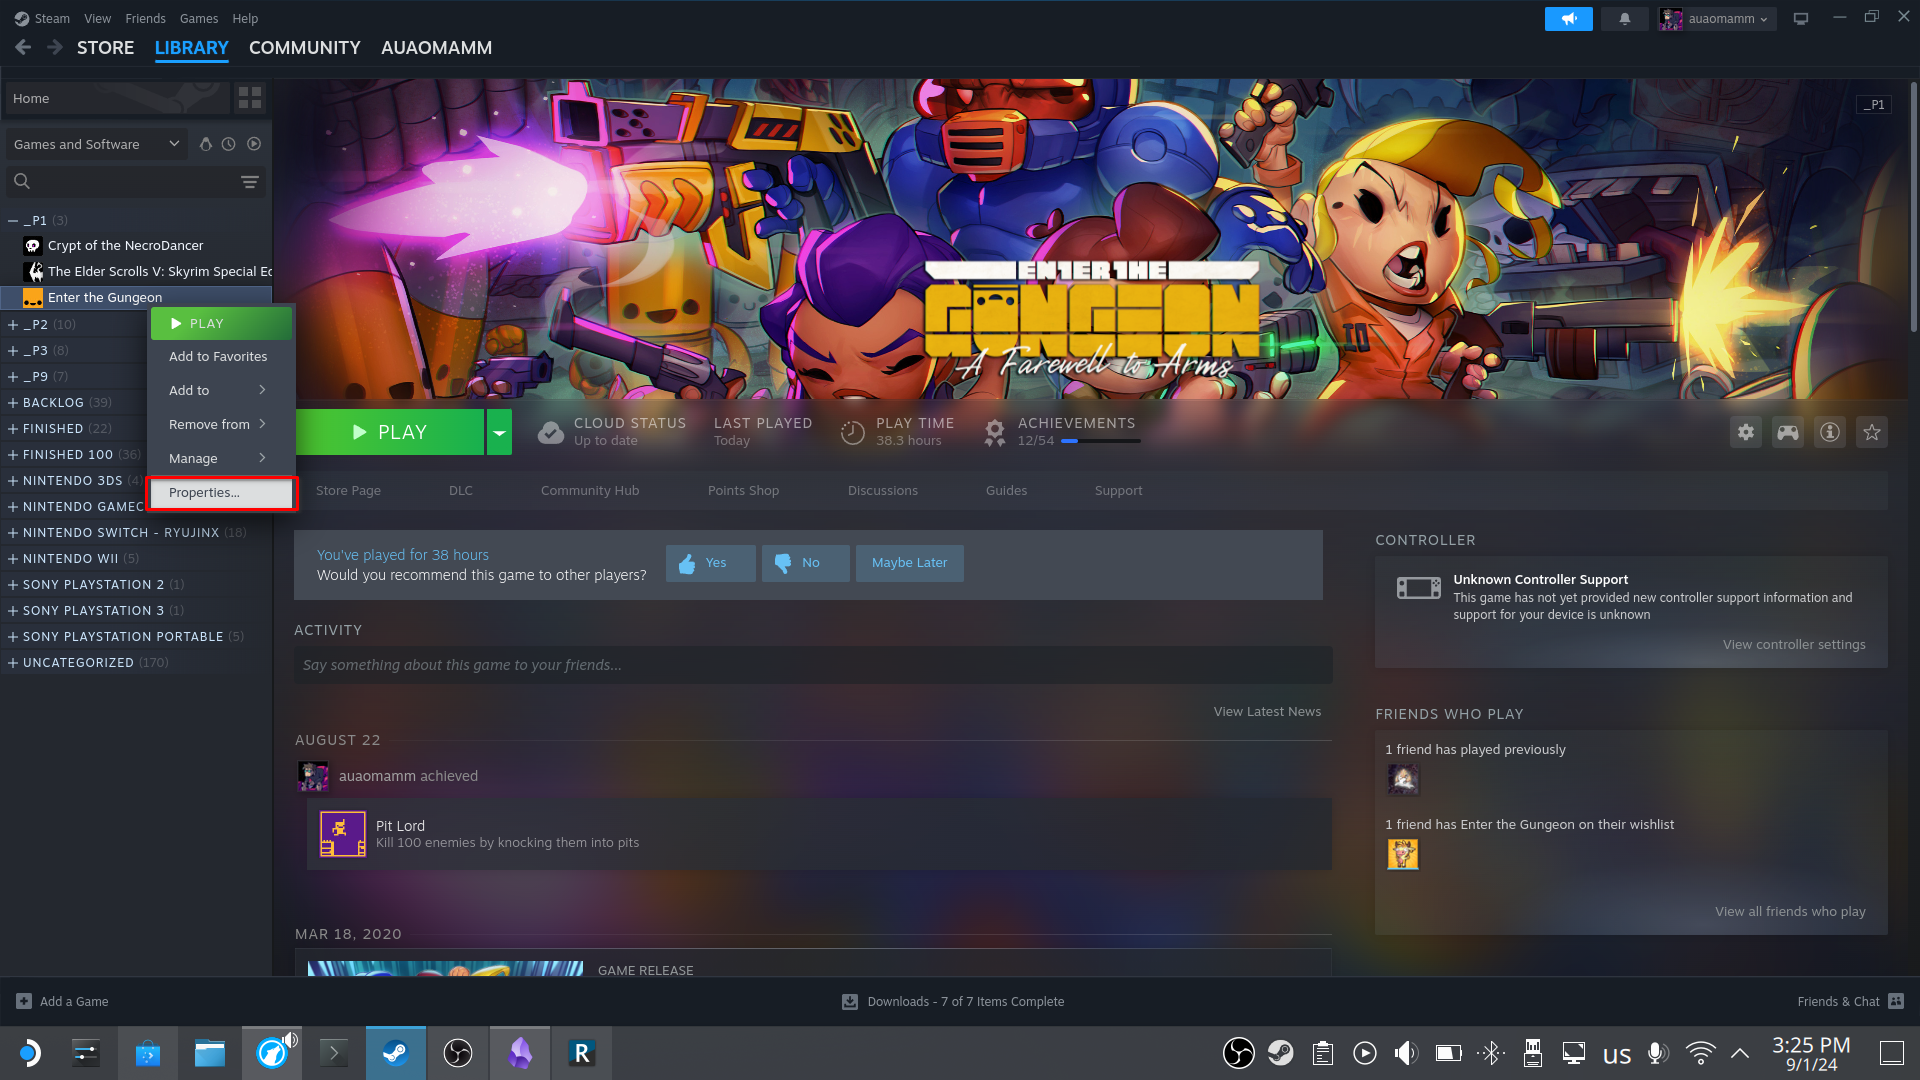Expand the BACKLOG collection
The width and height of the screenshot is (1920, 1080).
[13, 402]
